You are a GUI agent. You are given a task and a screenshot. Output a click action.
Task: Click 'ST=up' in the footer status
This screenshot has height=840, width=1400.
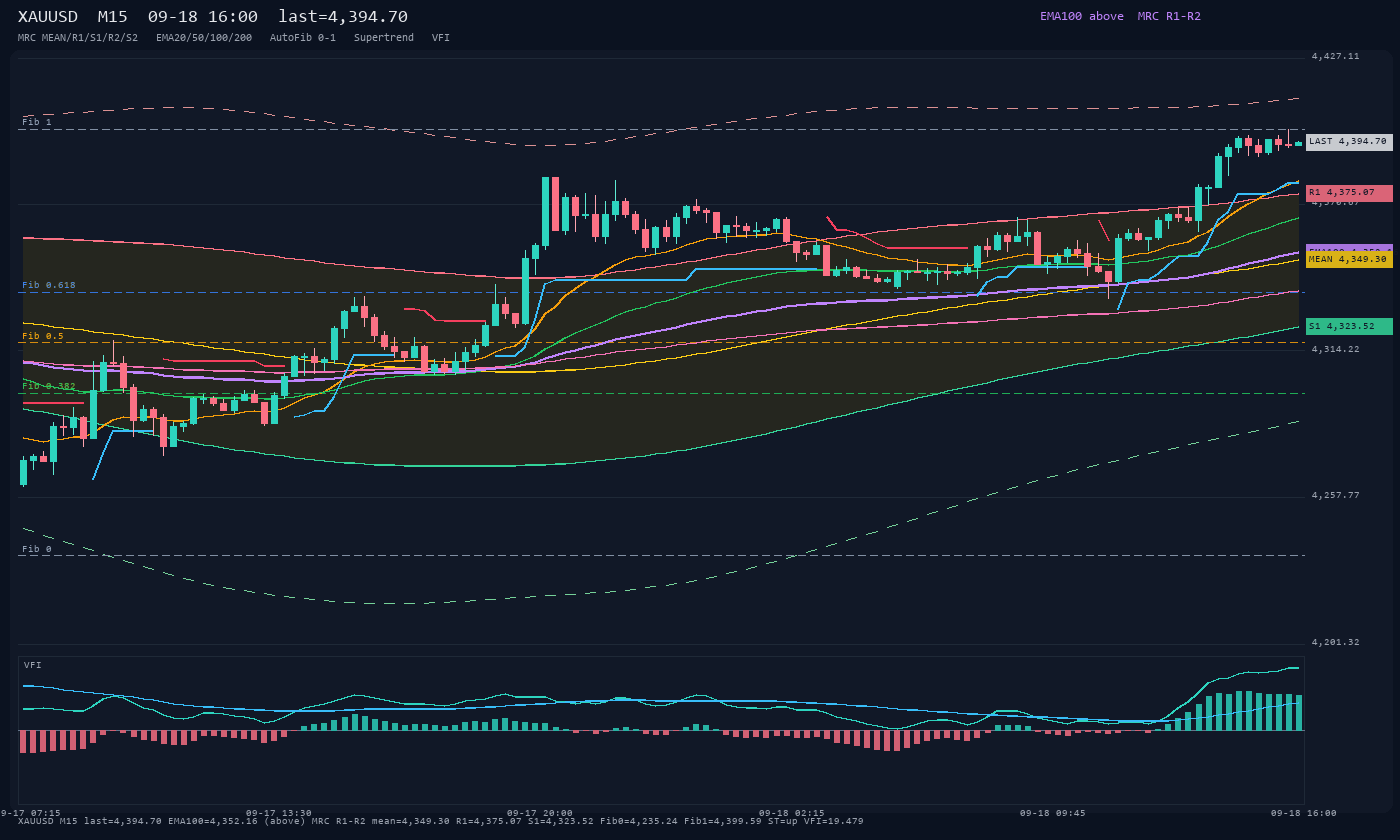(x=783, y=821)
